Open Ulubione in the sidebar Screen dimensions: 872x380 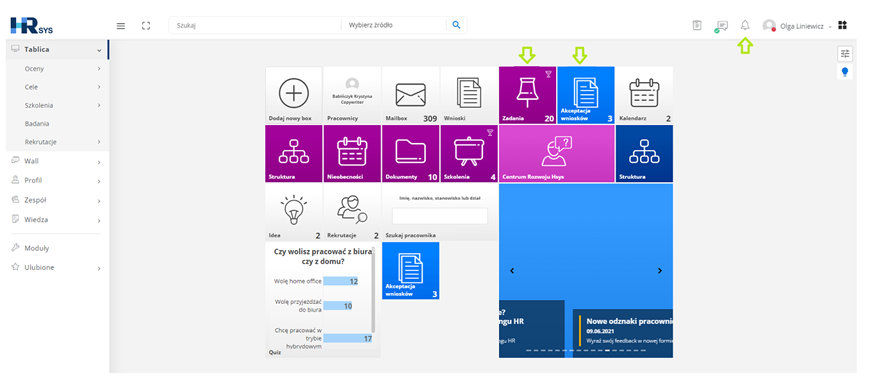39,268
